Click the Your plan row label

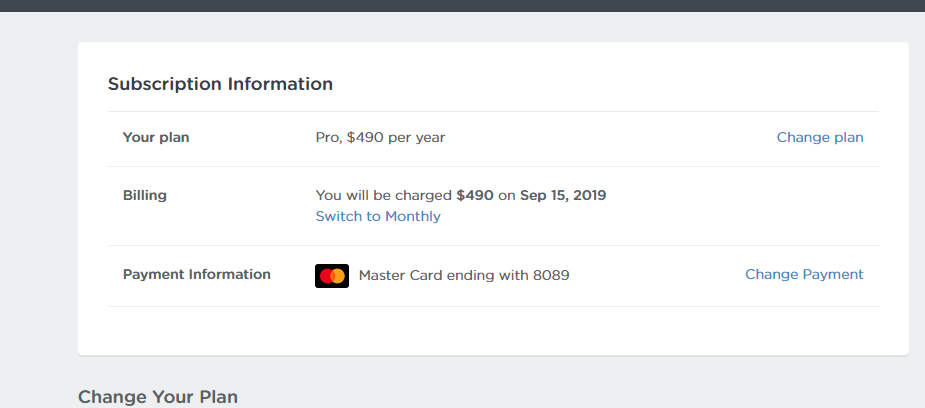coord(156,138)
